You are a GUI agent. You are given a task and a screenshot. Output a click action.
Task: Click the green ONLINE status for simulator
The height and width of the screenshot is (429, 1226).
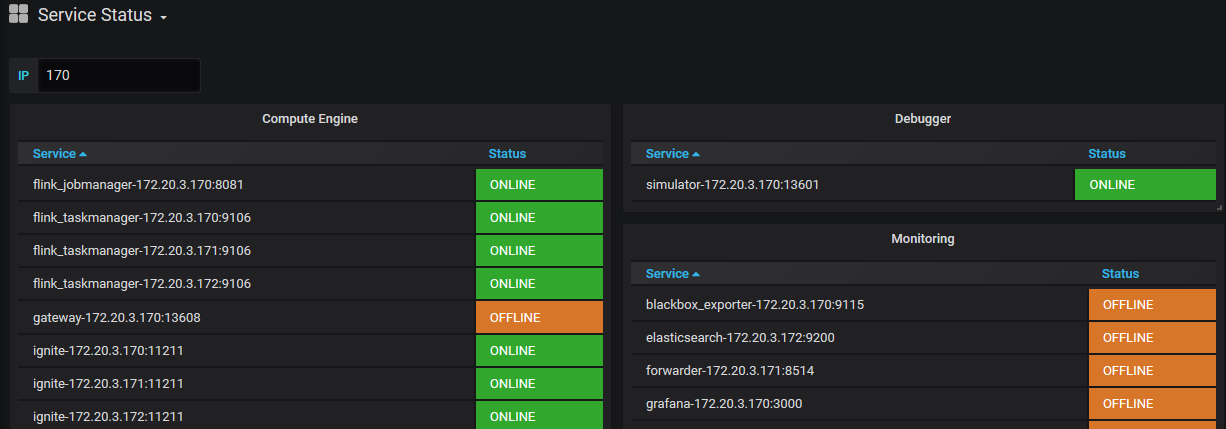pos(1144,185)
